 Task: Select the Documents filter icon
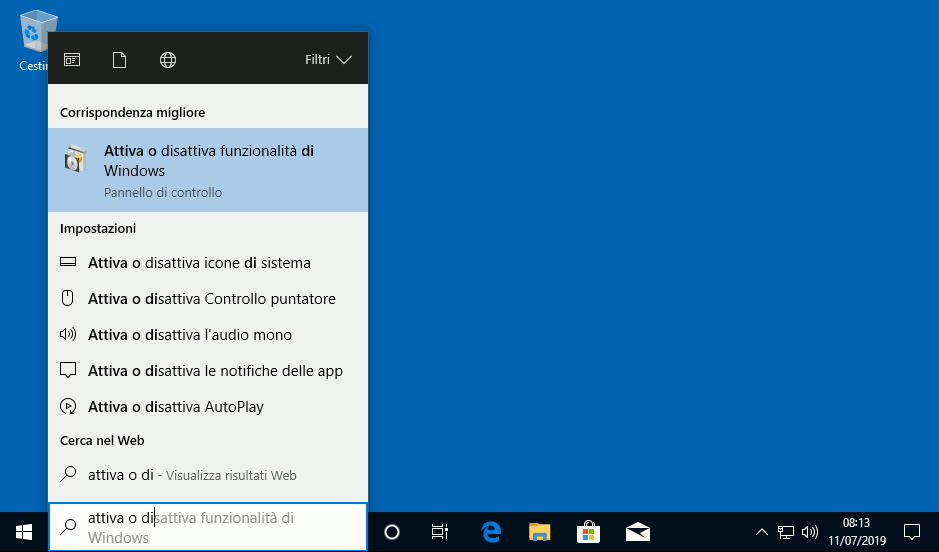click(x=120, y=60)
